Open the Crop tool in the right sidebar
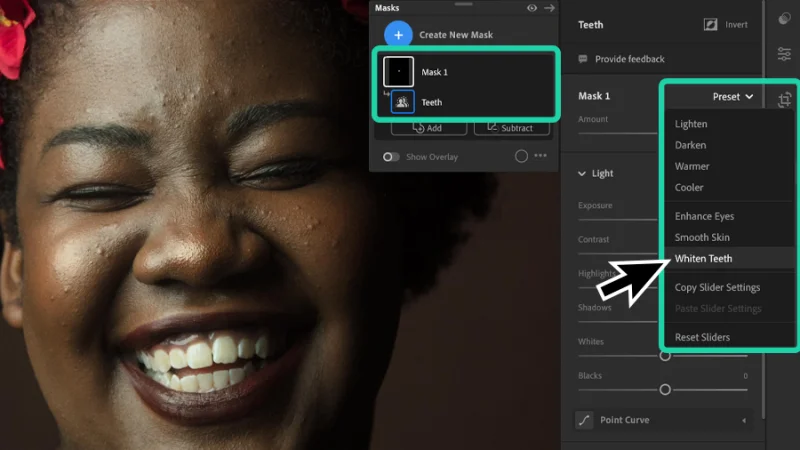Image resolution: width=800 pixels, height=450 pixels. pos(785,99)
